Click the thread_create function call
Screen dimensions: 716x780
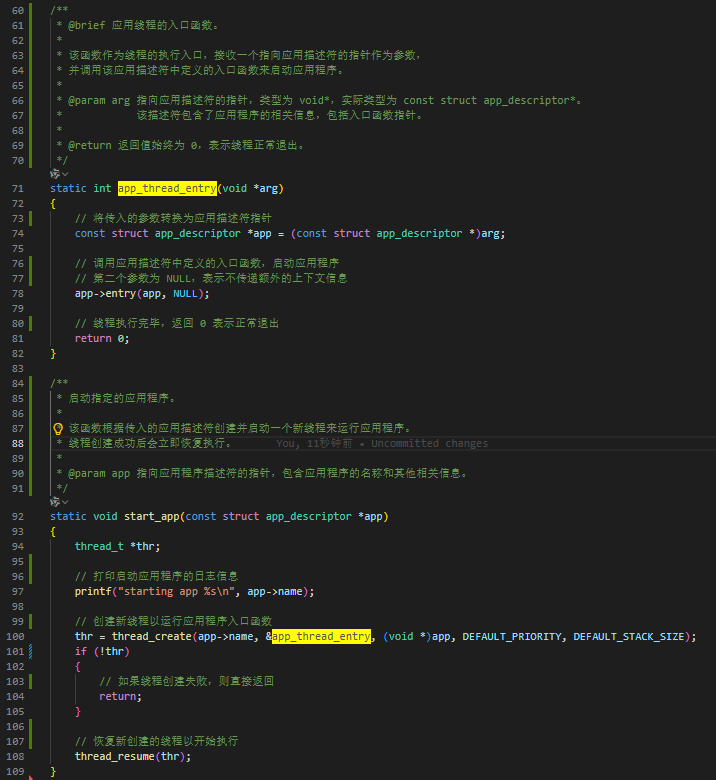click(152, 636)
